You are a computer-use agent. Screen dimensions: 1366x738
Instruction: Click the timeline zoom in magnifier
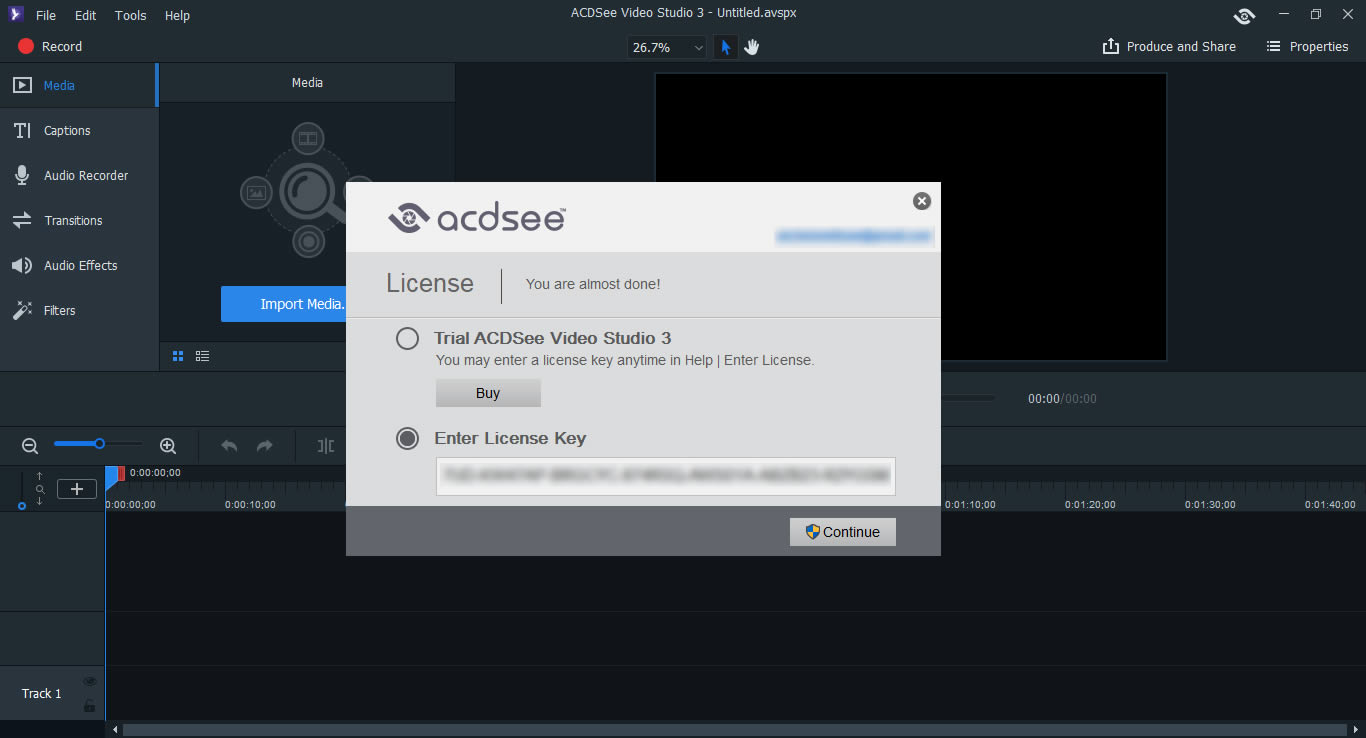coord(168,446)
